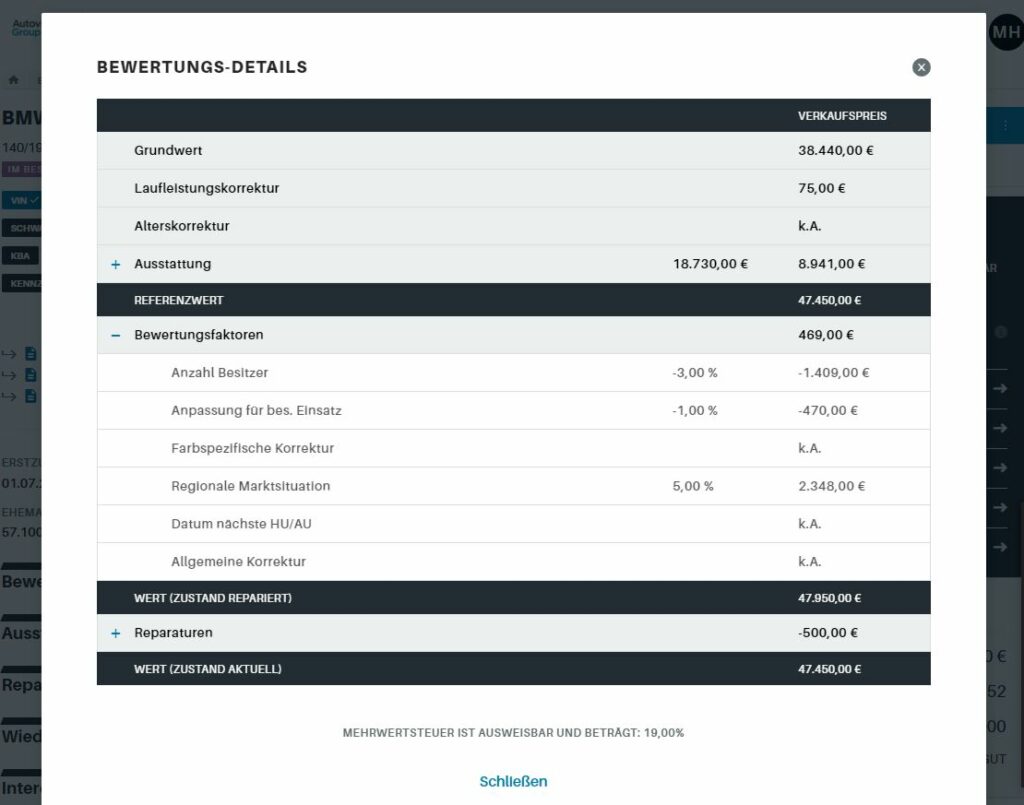Click the -1.409,00 € amount
Image resolution: width=1024 pixels, height=805 pixels.
coord(833,373)
